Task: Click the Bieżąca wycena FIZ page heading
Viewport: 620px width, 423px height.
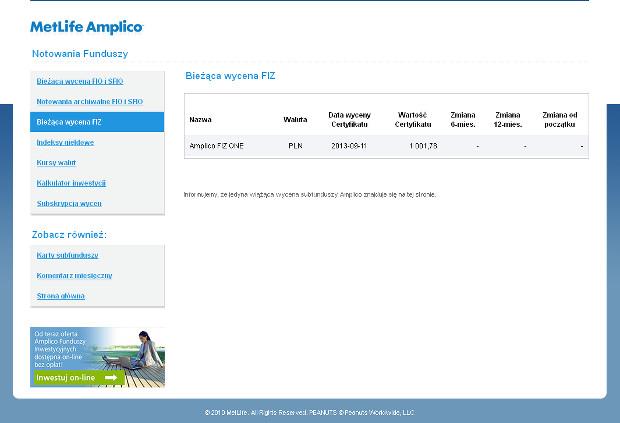Action: tap(230, 76)
